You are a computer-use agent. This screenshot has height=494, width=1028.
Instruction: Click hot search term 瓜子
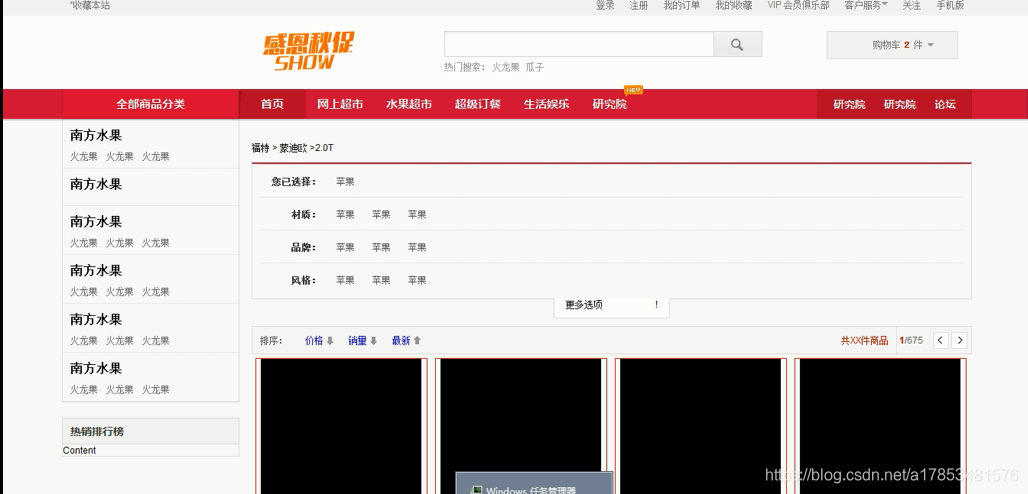[x=535, y=67]
